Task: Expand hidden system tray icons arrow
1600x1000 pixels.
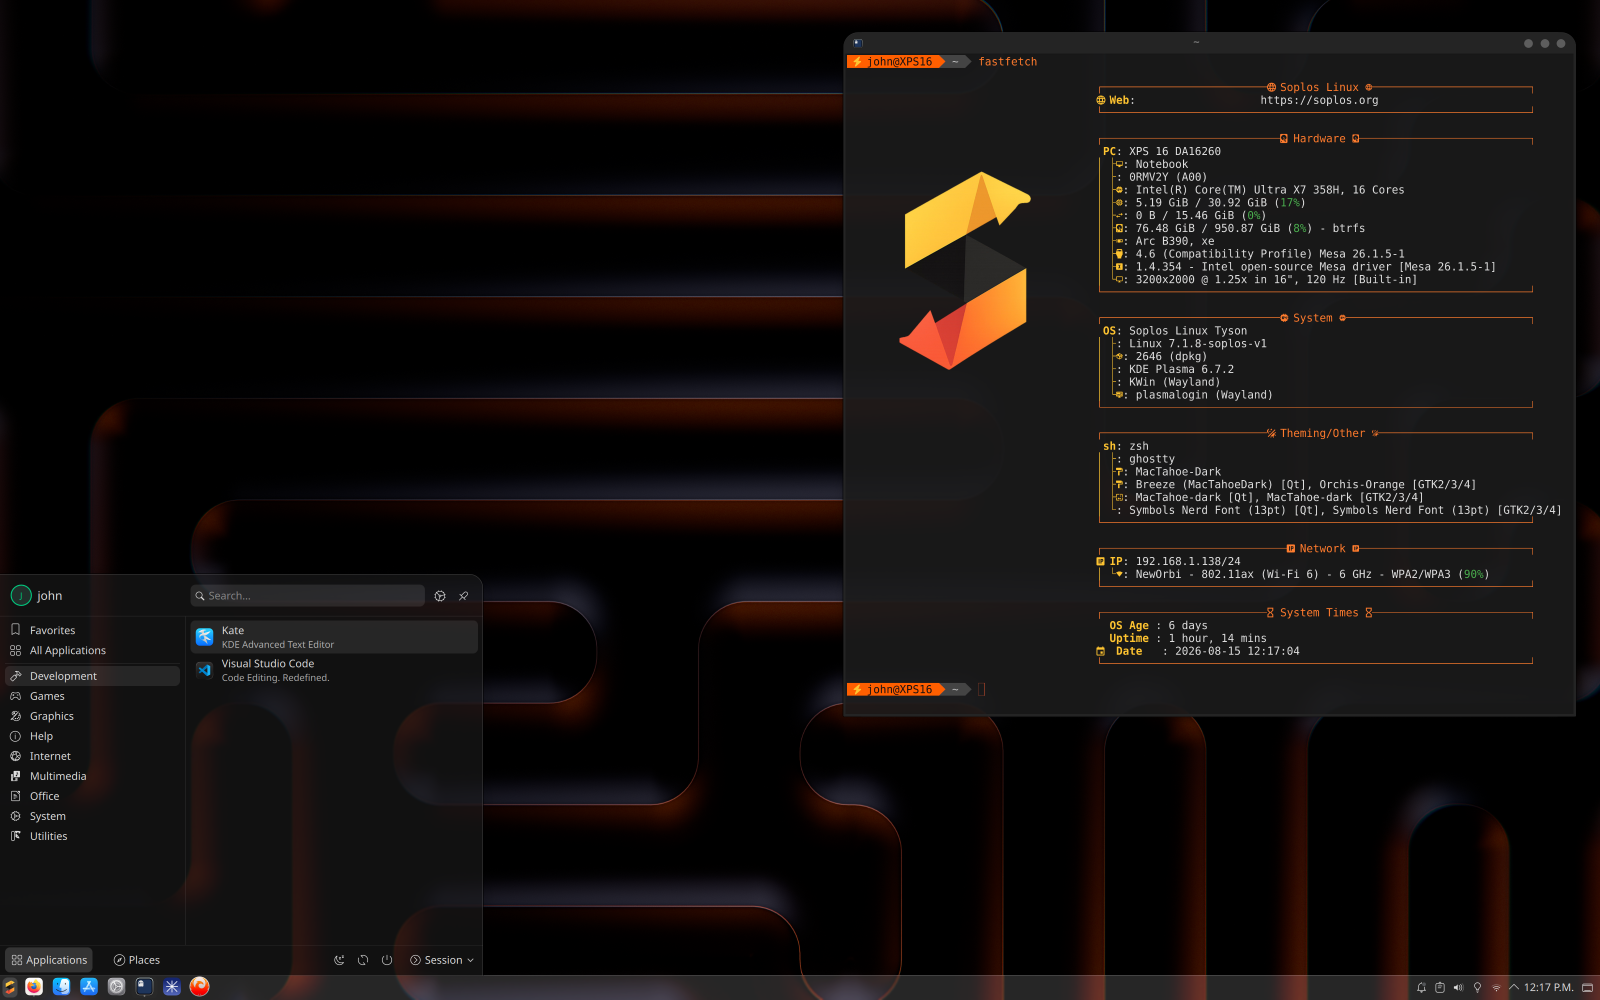Action: (1513, 988)
